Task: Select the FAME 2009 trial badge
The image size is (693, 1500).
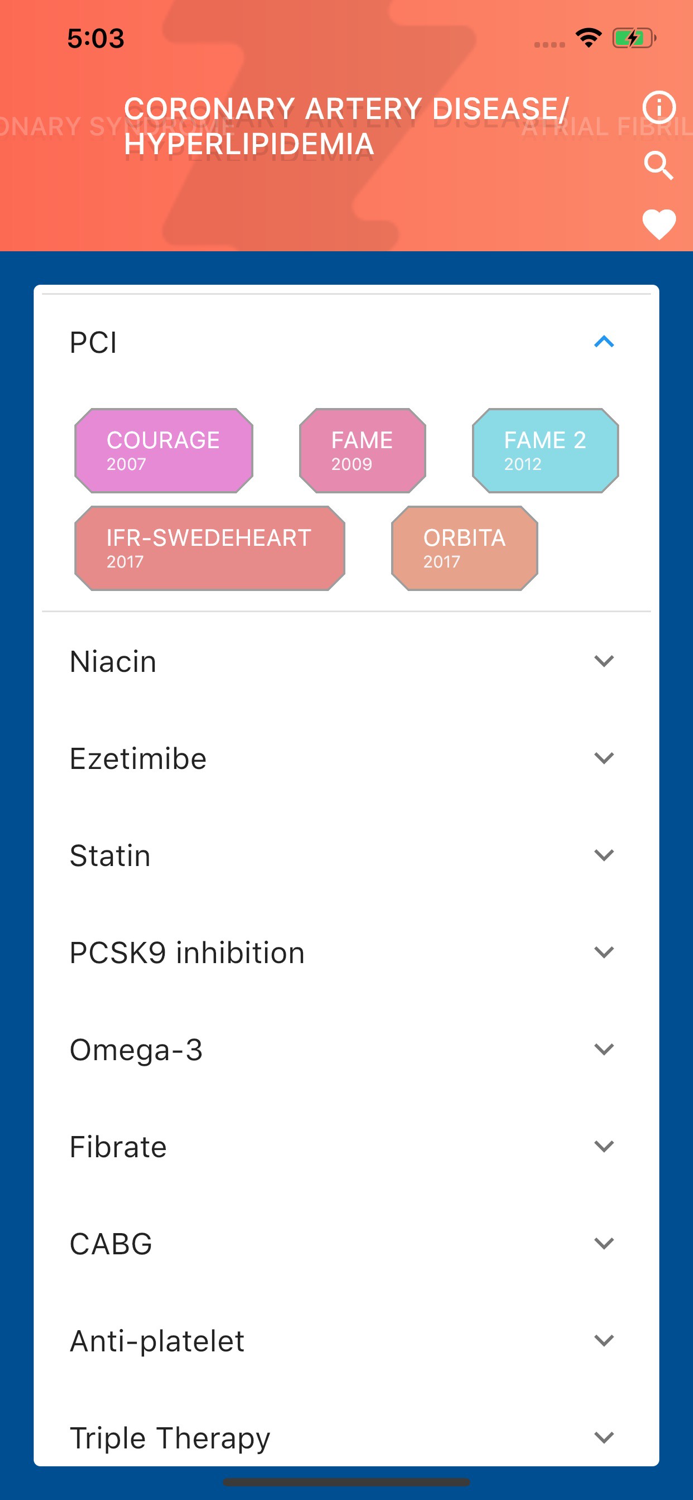Action: pyautogui.click(x=362, y=450)
